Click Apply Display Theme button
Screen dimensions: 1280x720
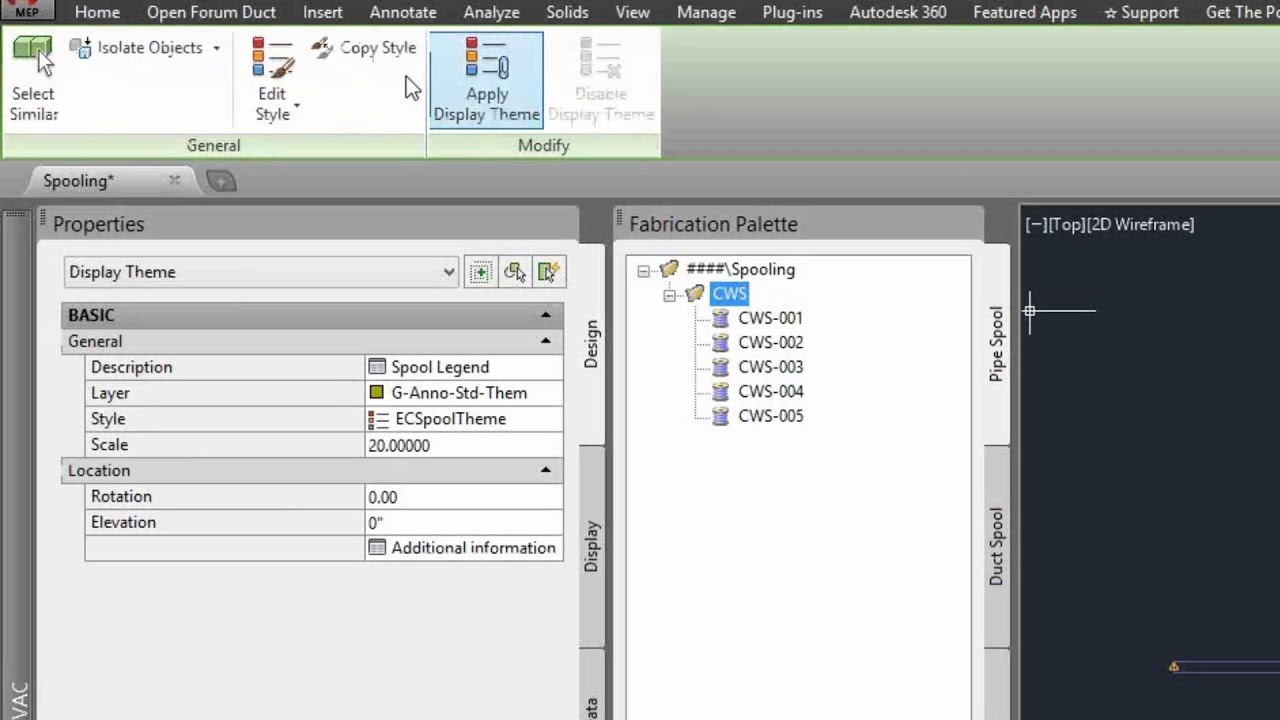click(487, 79)
